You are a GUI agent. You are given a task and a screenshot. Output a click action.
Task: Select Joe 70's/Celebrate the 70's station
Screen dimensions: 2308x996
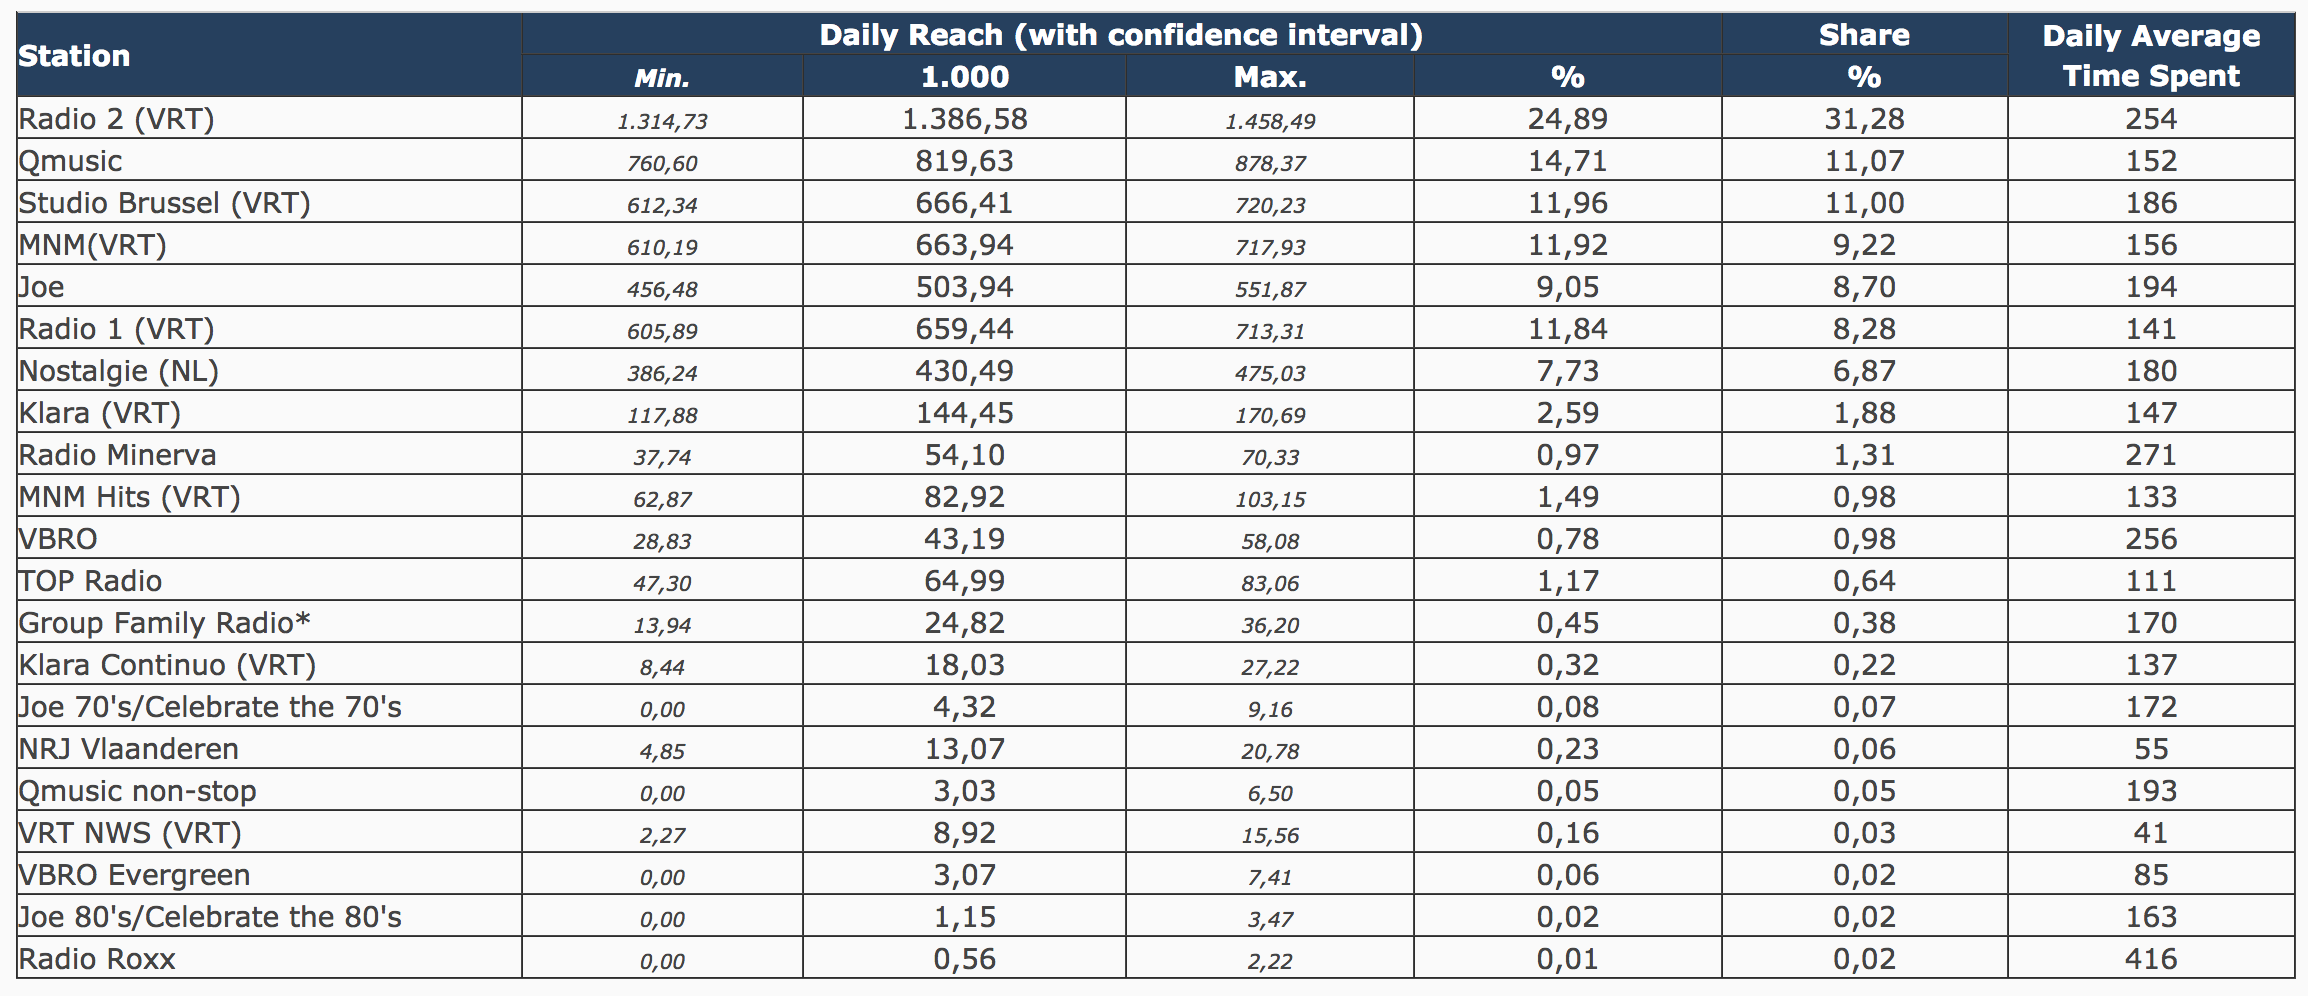pyautogui.click(x=210, y=707)
